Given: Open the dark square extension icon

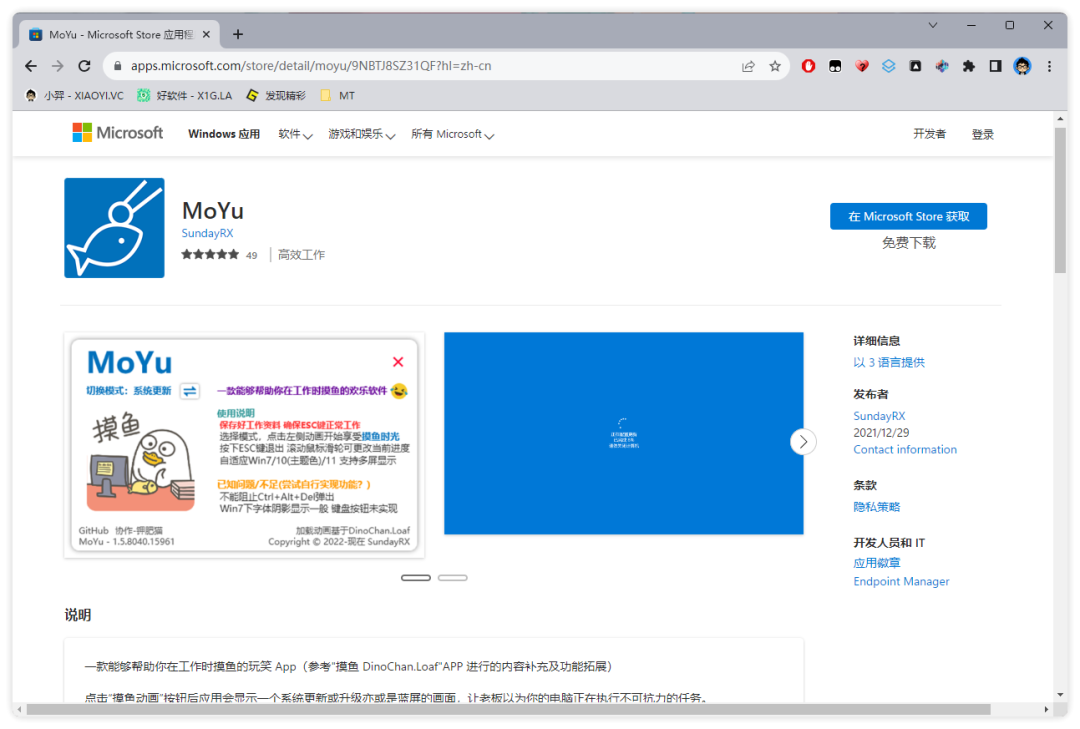Looking at the screenshot, I should (915, 66).
